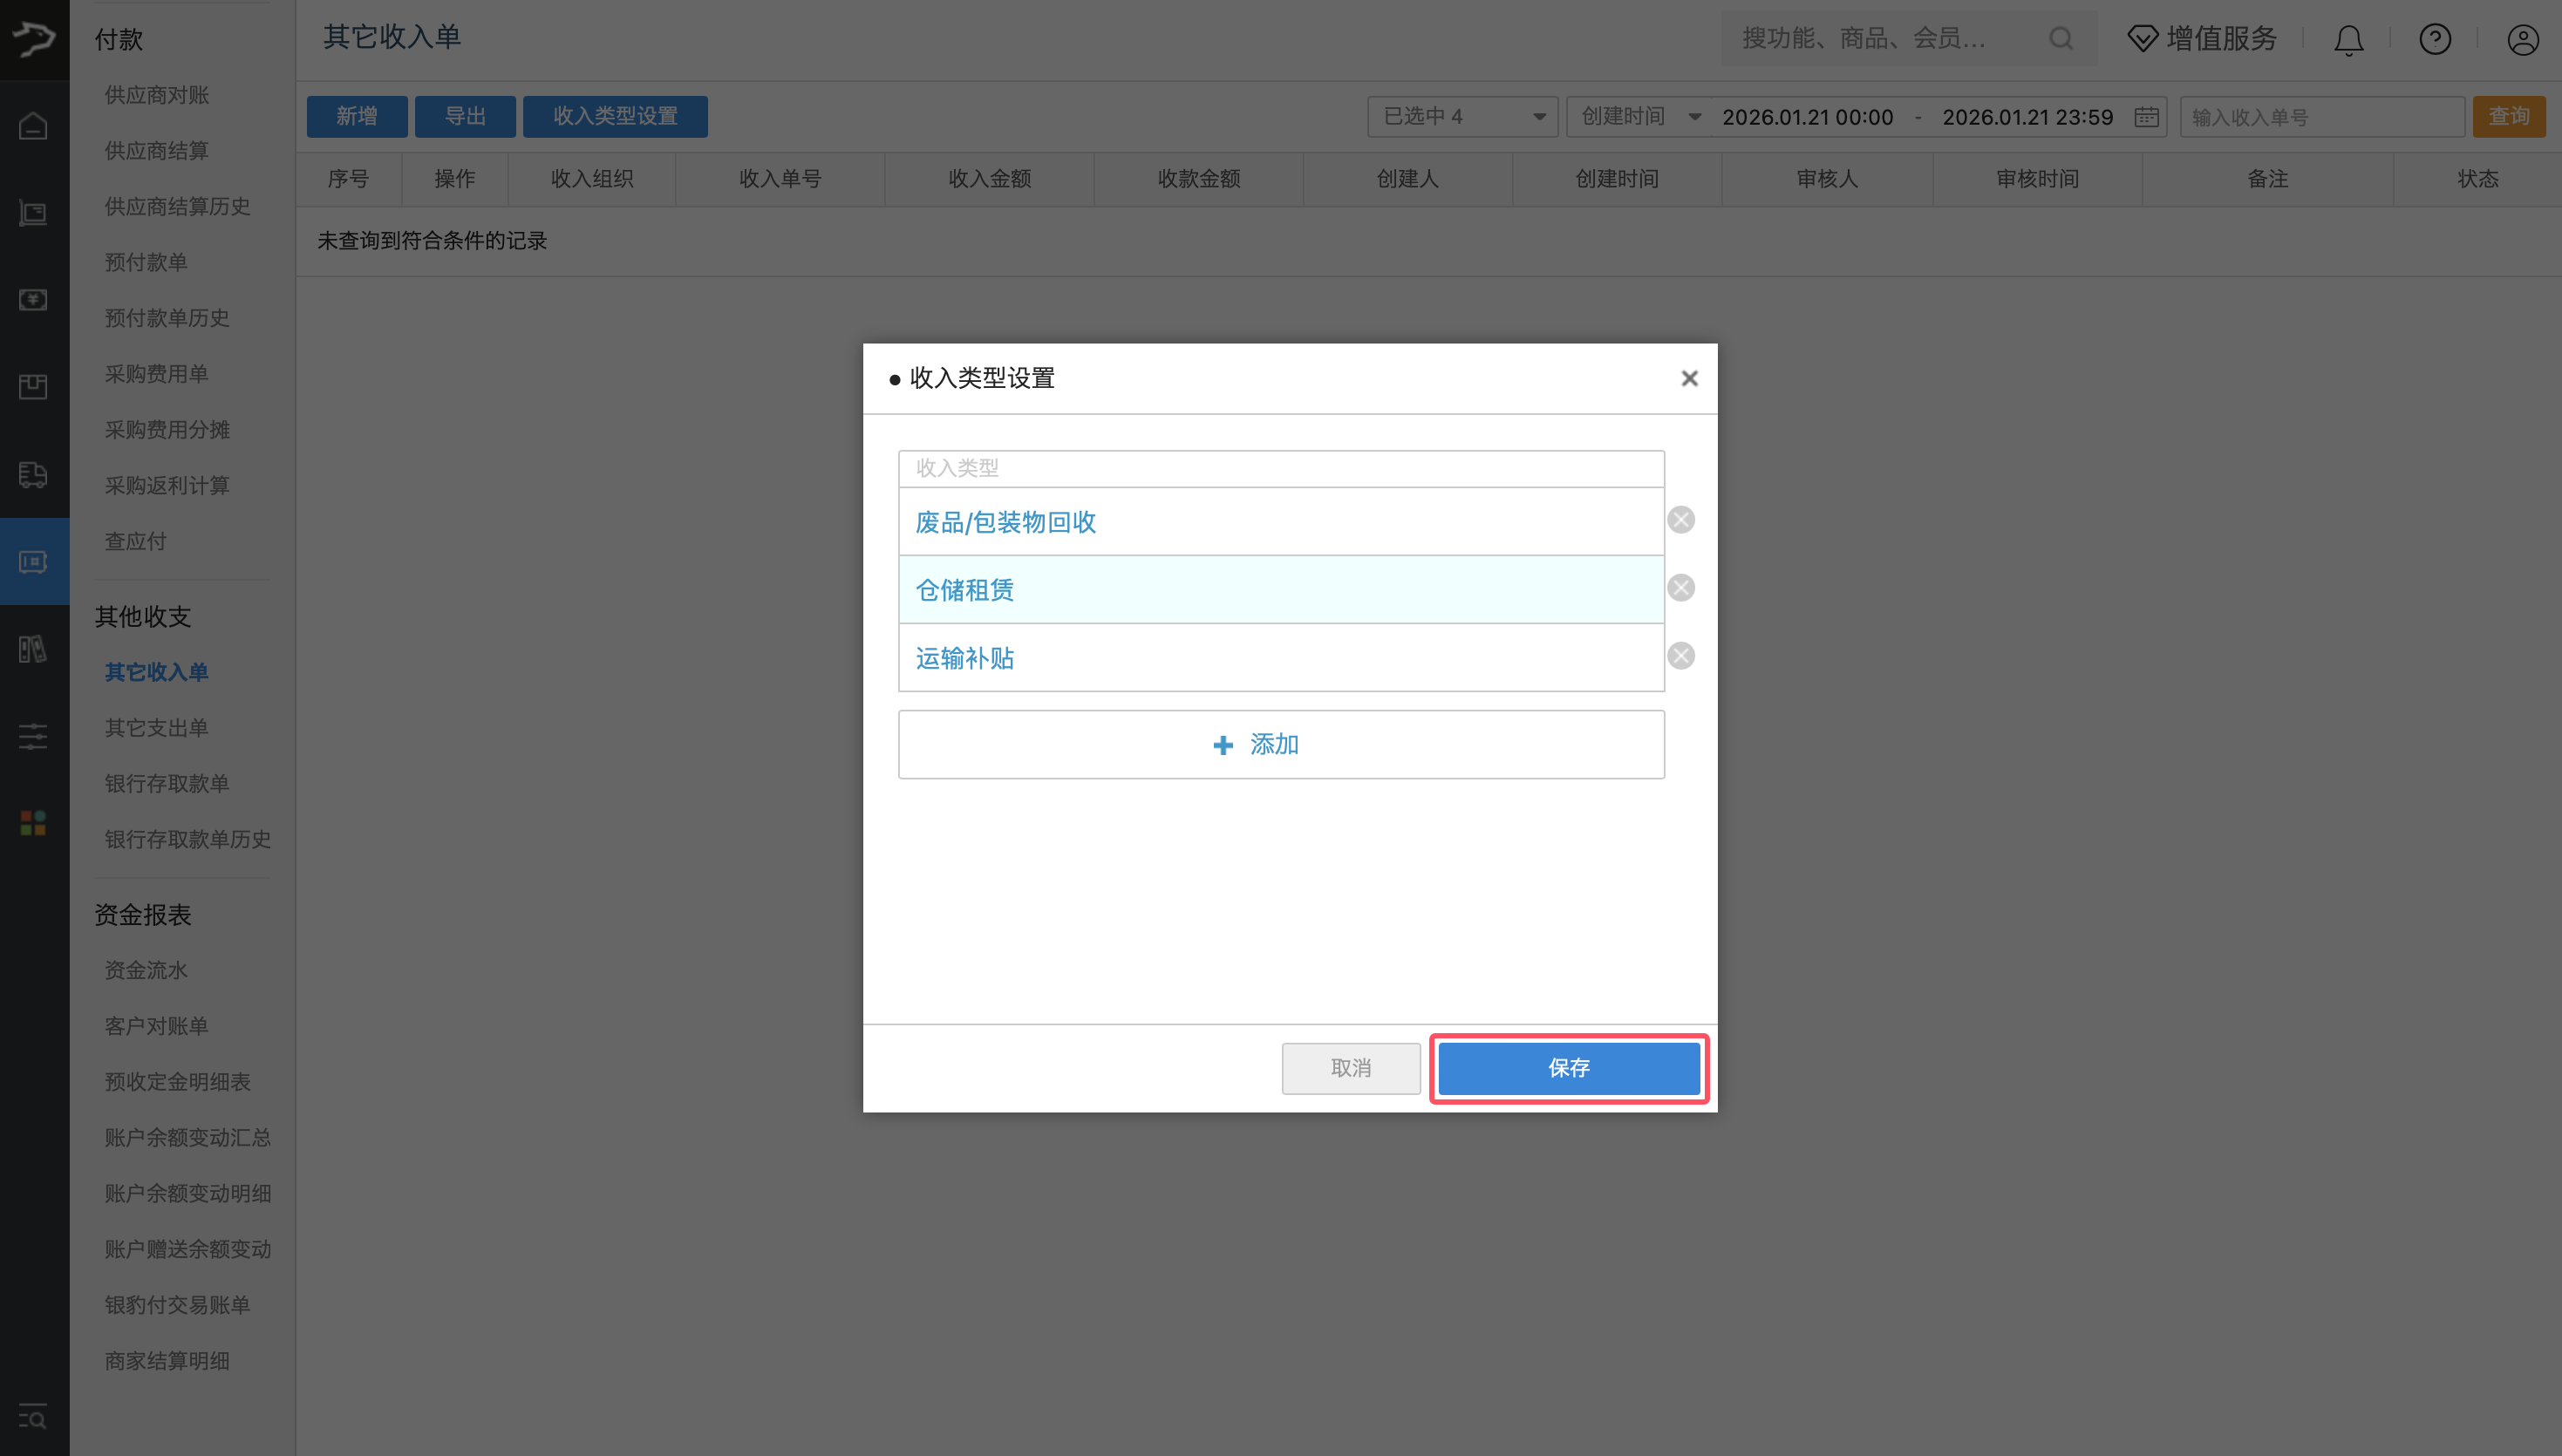Delete the 仓储租赁 income type entry

1680,587
